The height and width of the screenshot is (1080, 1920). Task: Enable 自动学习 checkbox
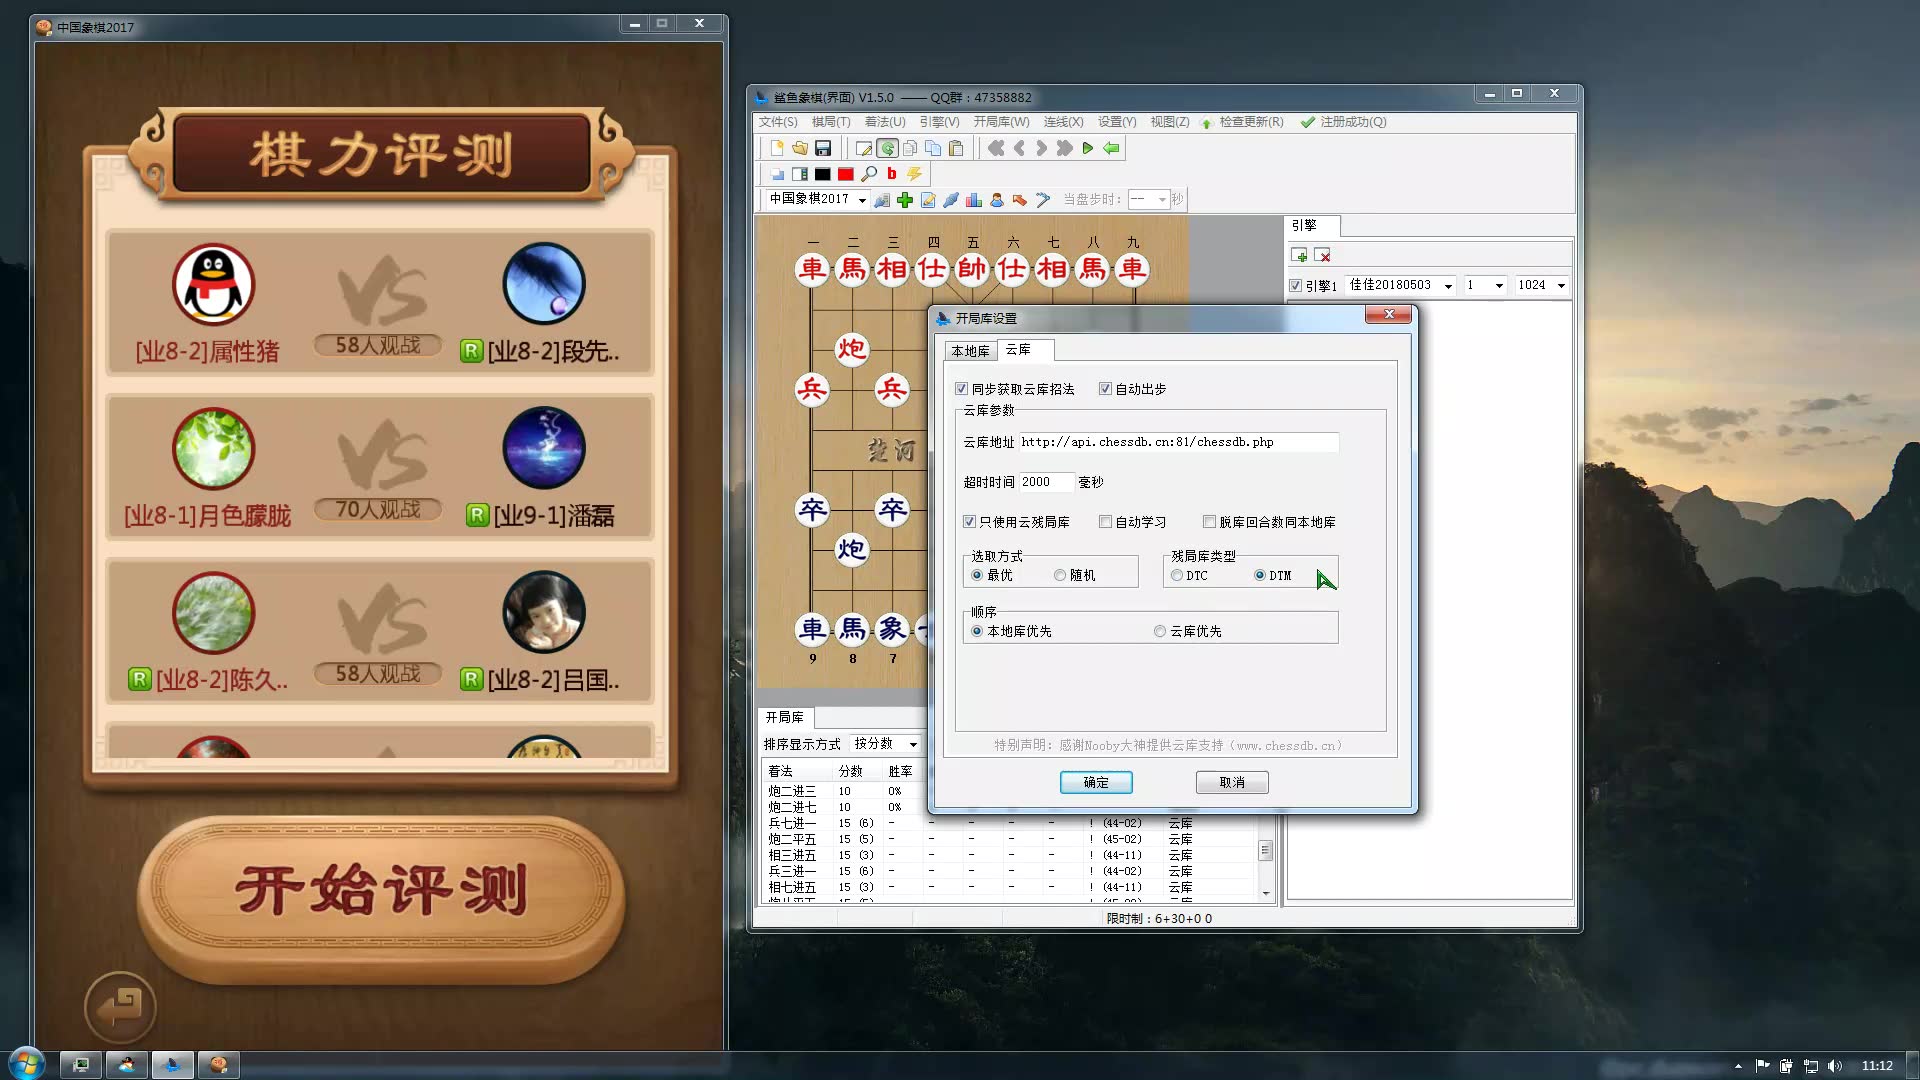coord(1105,522)
